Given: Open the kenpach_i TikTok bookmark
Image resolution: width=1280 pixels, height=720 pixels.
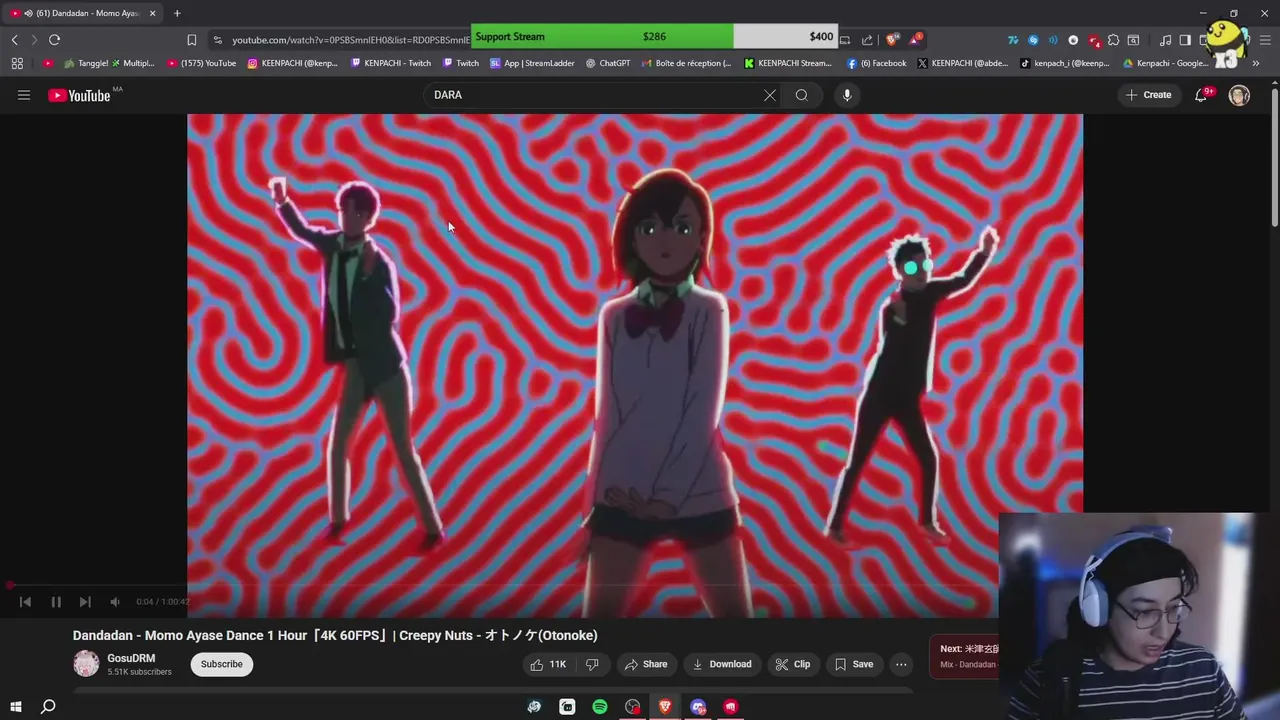Looking at the screenshot, I should pos(1065,63).
